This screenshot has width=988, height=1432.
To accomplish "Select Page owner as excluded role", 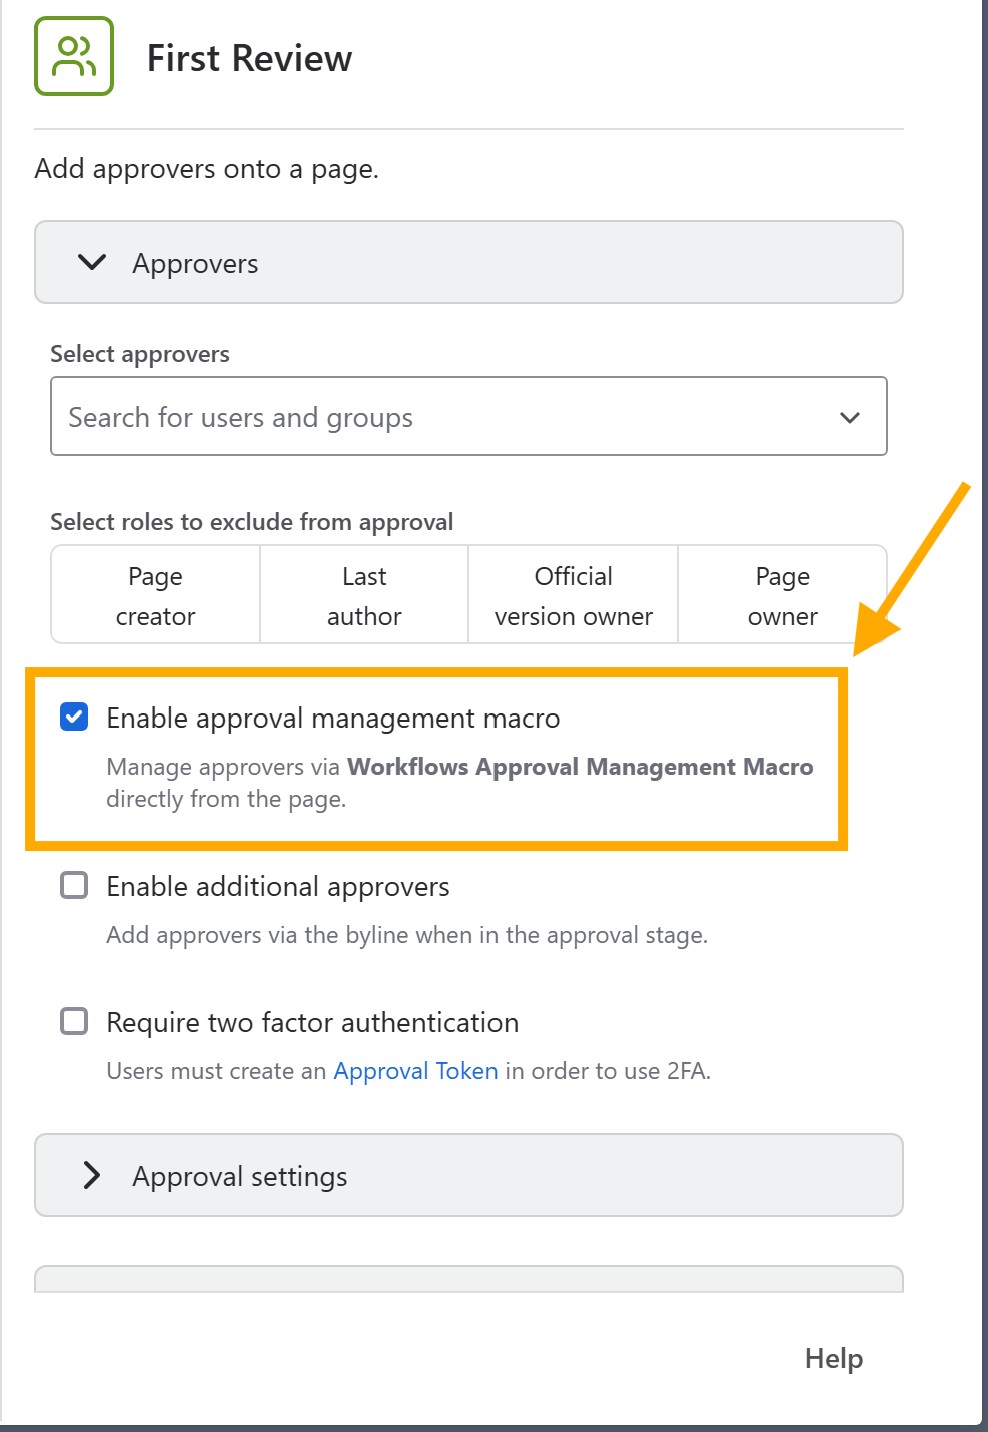I will (x=782, y=594).
